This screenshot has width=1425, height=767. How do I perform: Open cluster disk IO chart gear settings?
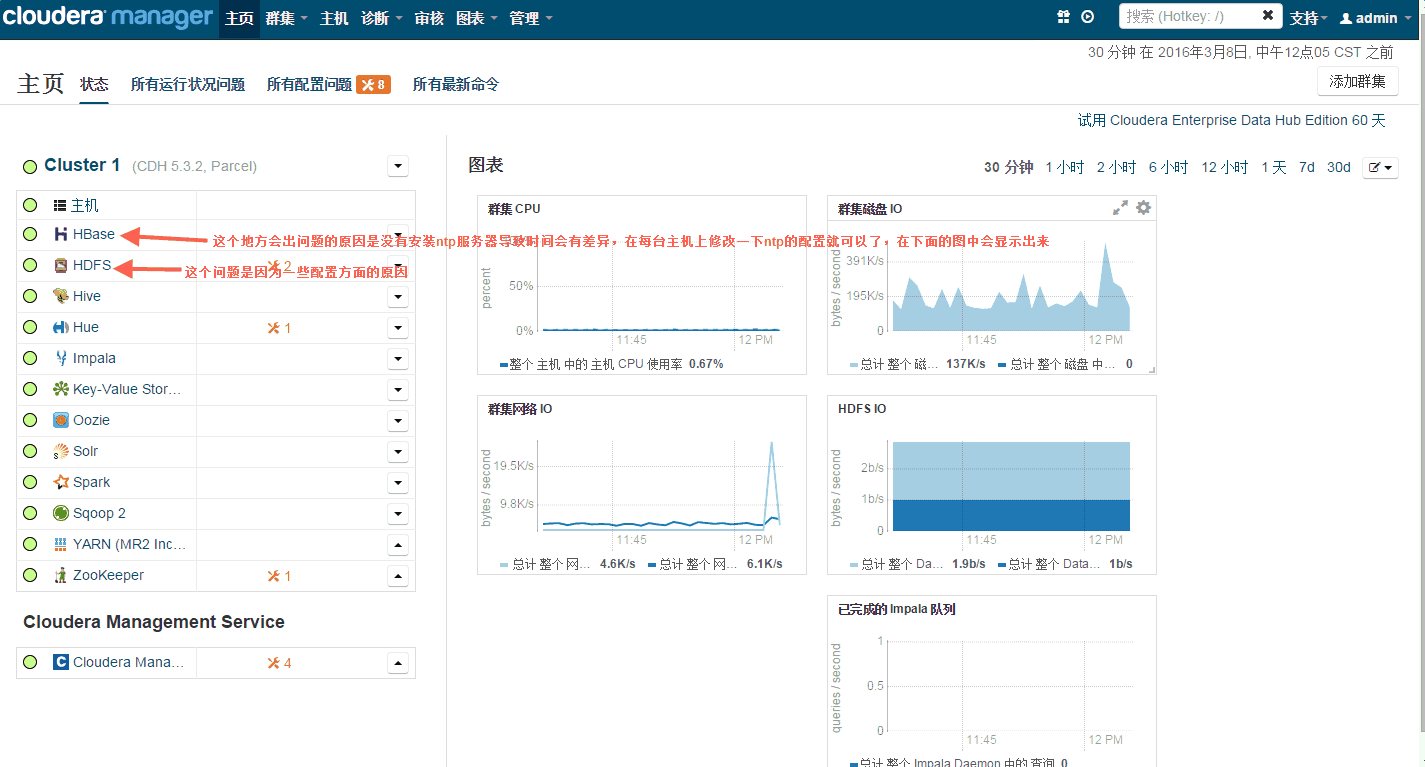(1143, 208)
